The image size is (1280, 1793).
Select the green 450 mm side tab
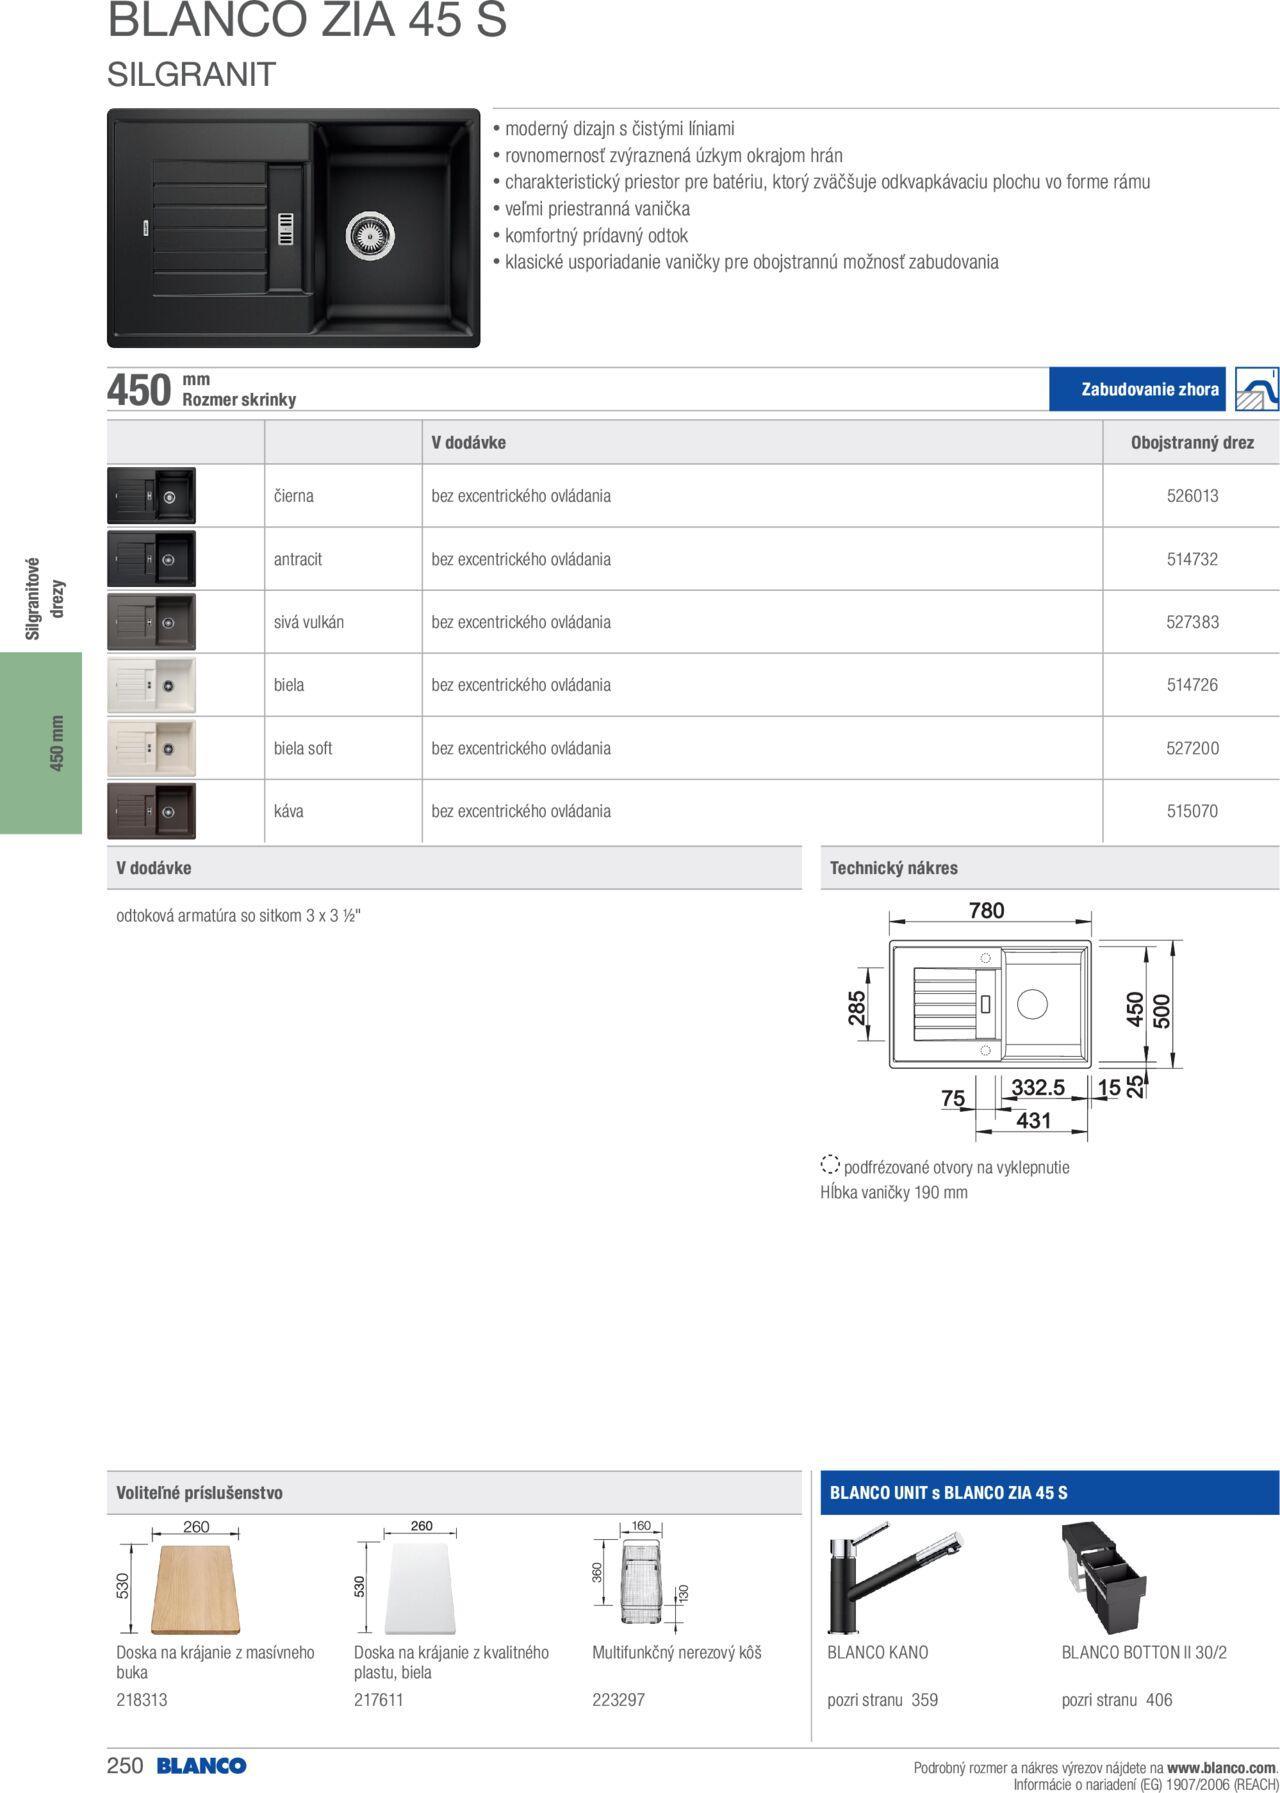(x=41, y=742)
